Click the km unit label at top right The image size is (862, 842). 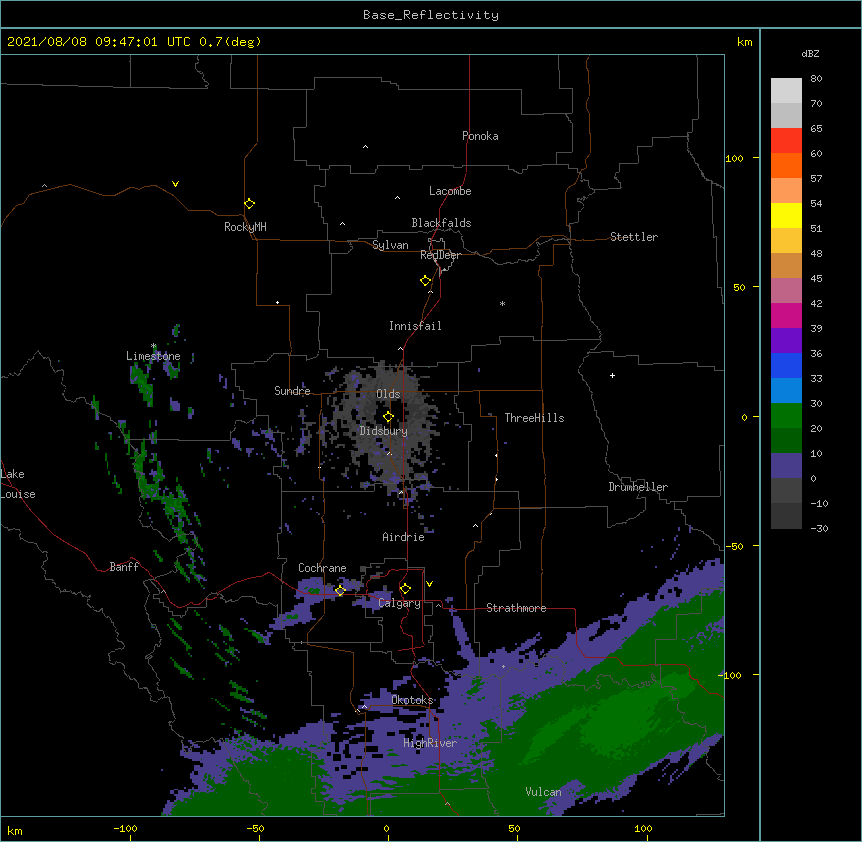coord(744,42)
